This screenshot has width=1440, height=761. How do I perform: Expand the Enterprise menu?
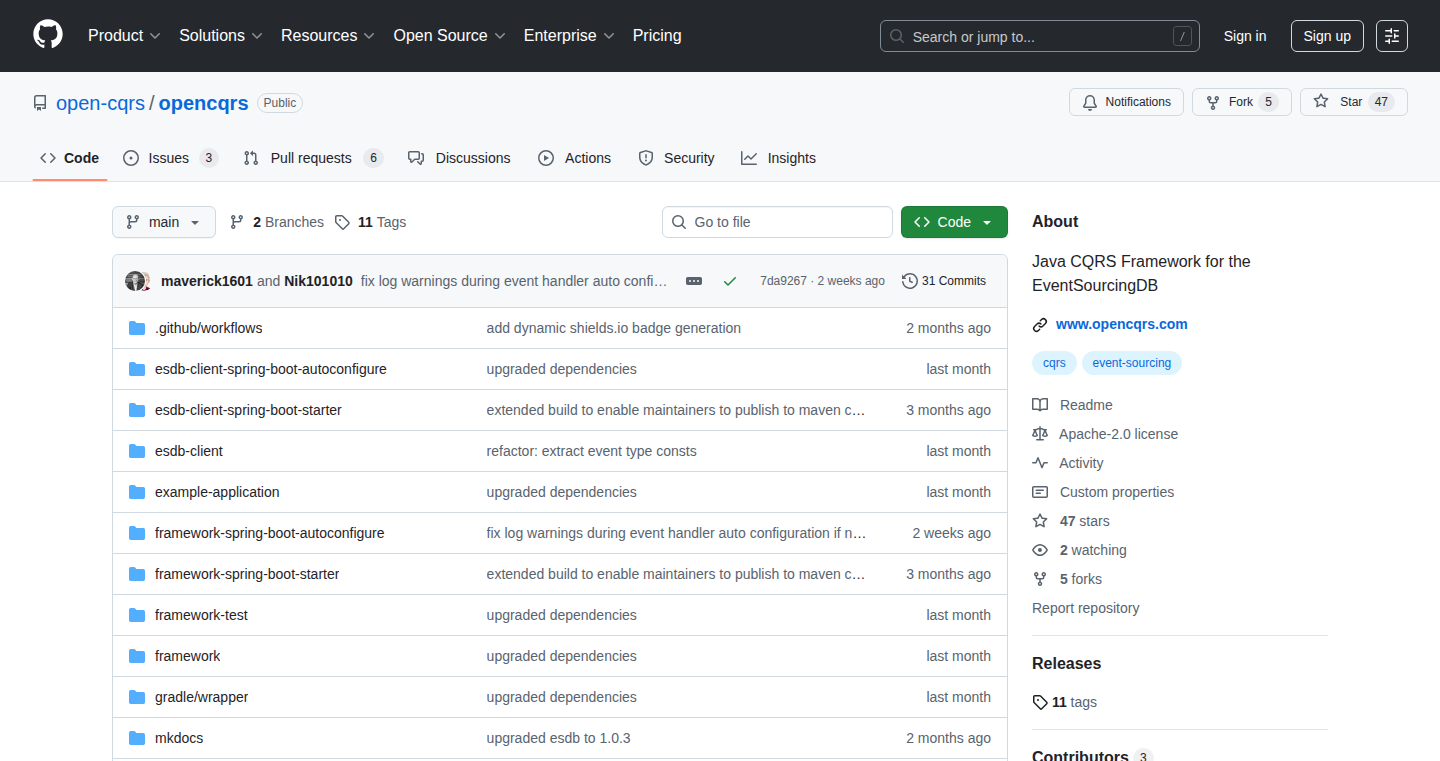569,35
